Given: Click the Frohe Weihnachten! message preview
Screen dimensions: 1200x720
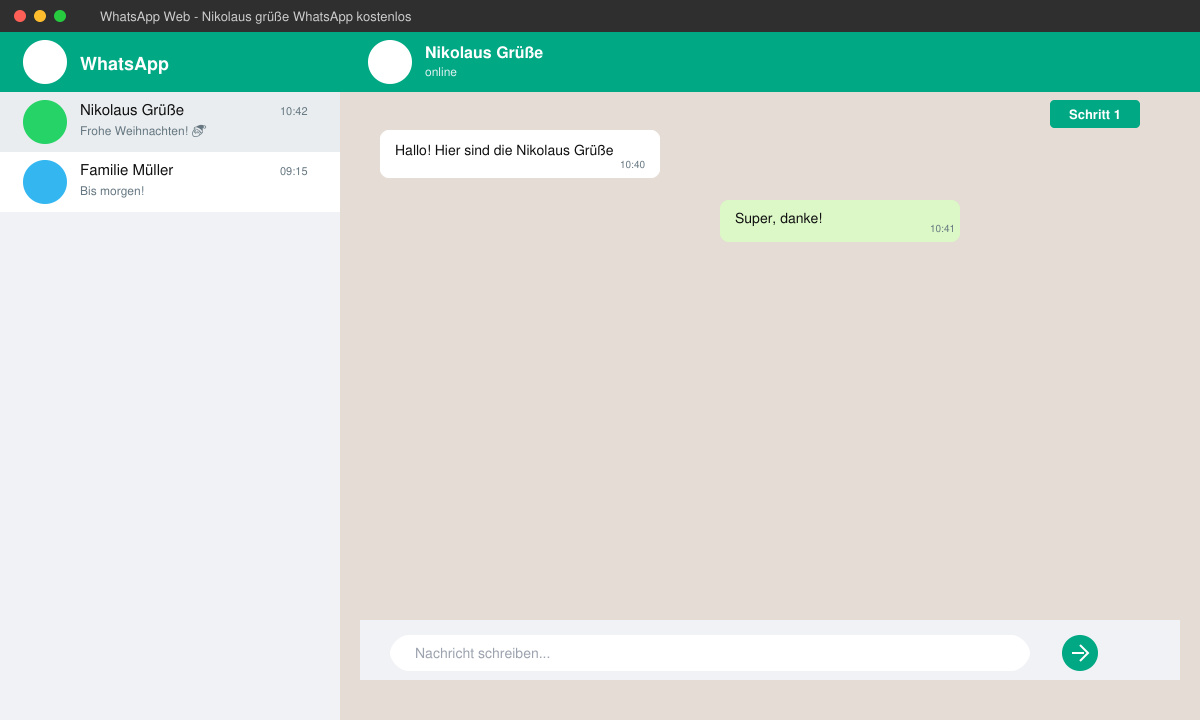Looking at the screenshot, I should coord(143,131).
